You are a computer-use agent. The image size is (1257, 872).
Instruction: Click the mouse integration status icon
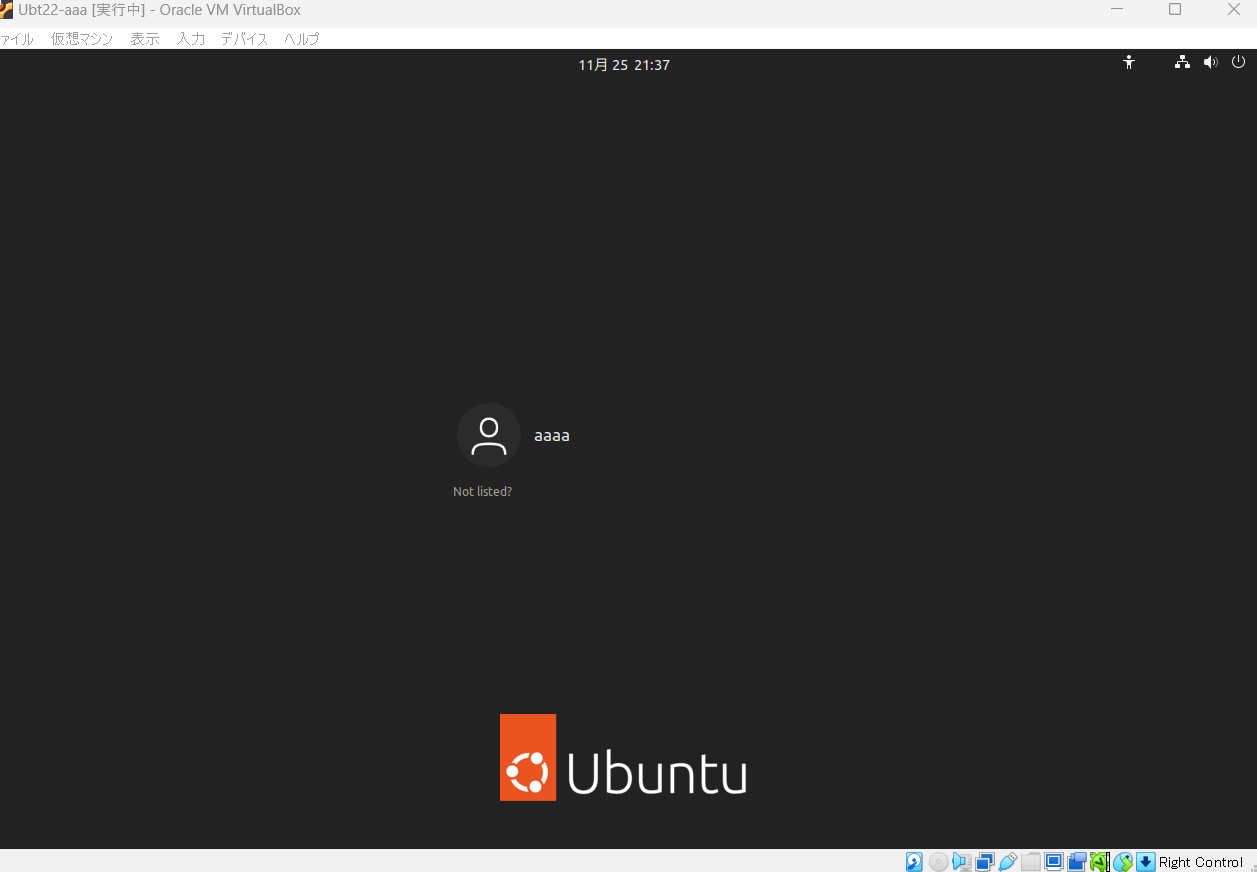(x=1123, y=862)
